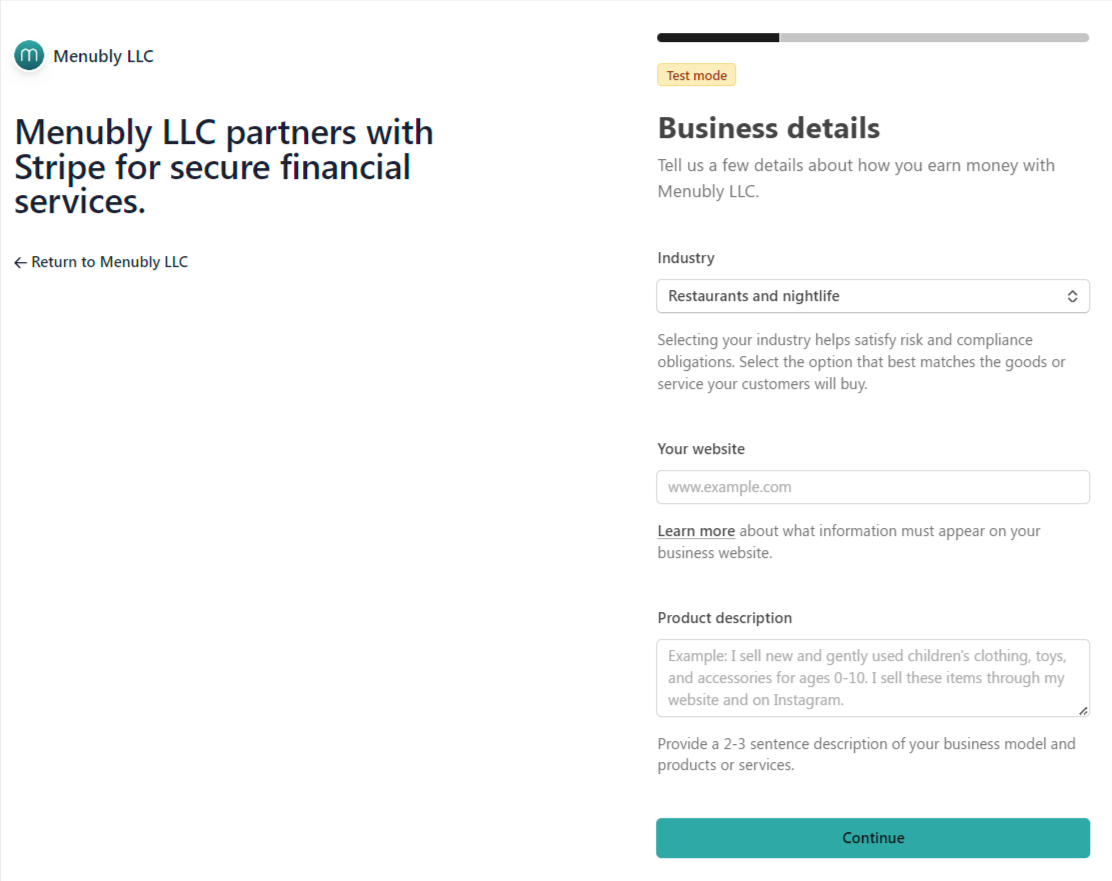Click the back arrow beside Return to Menubly
The width and height of the screenshot is (1112, 881).
tap(20, 262)
